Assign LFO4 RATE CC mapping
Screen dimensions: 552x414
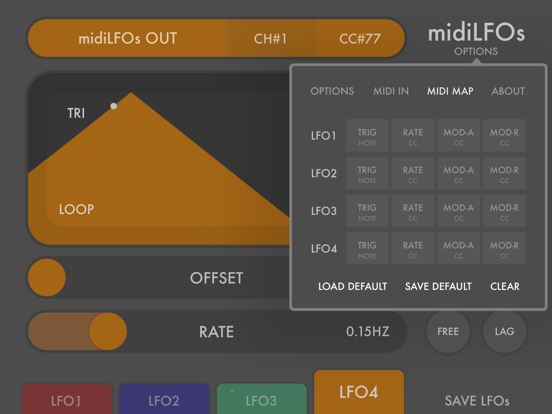coord(413,249)
